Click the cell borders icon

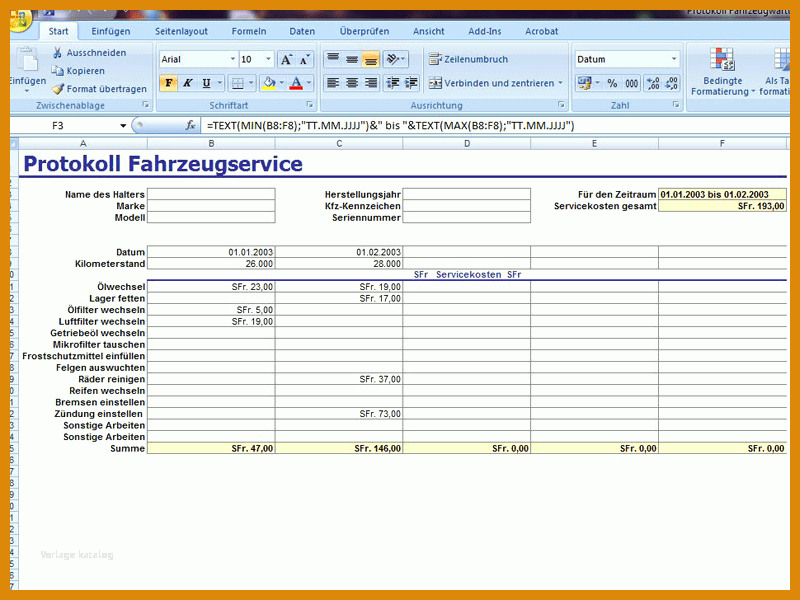click(x=238, y=83)
